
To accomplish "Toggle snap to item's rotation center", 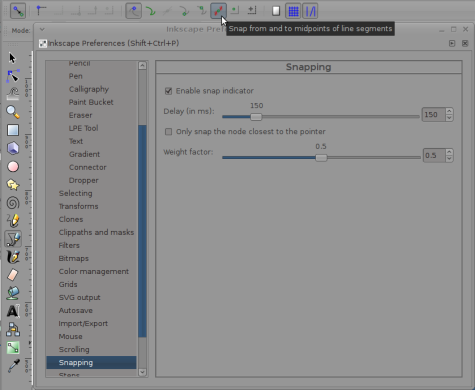I will point(252,11).
